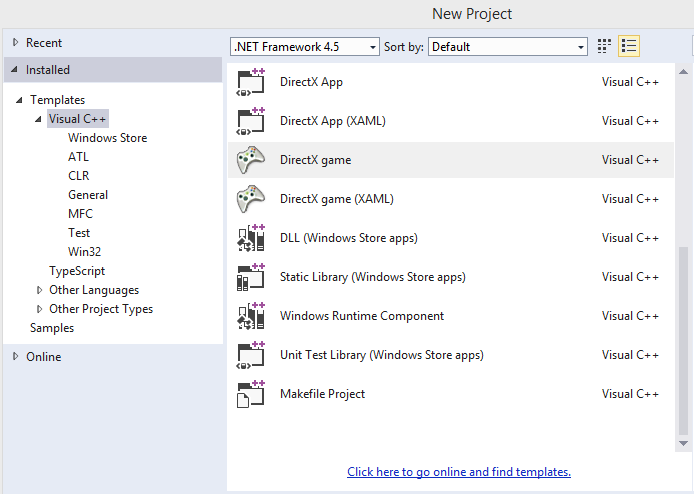Click the DirectX game (XAML) controller icon
The width and height of the screenshot is (694, 494).
point(249,199)
